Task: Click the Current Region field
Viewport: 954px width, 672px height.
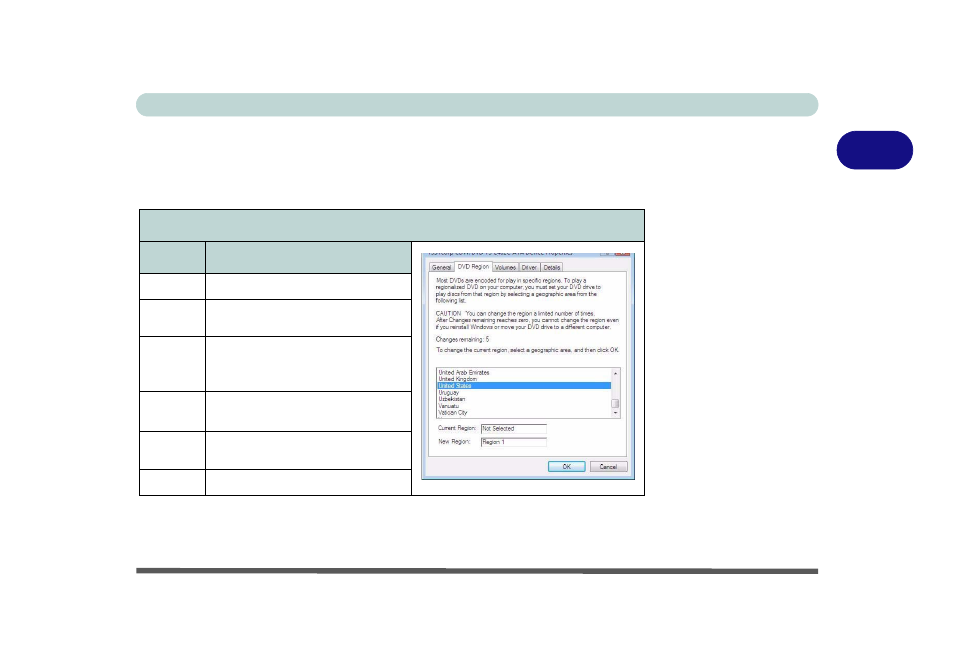Action: click(x=514, y=429)
